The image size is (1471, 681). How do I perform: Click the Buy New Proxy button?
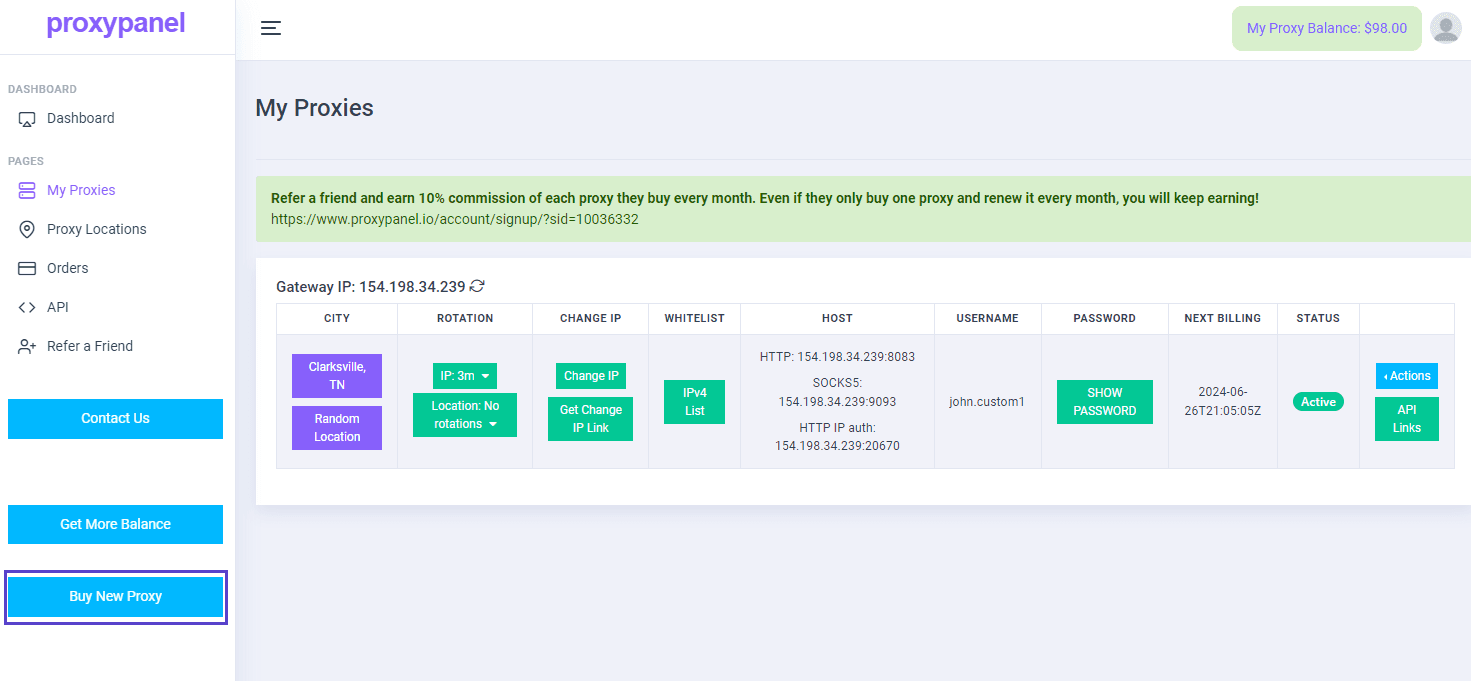point(115,597)
